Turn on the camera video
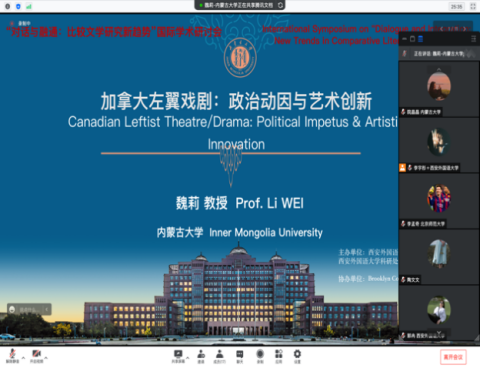Image resolution: width=480 pixels, height=369 pixels. pyautogui.click(x=36, y=356)
